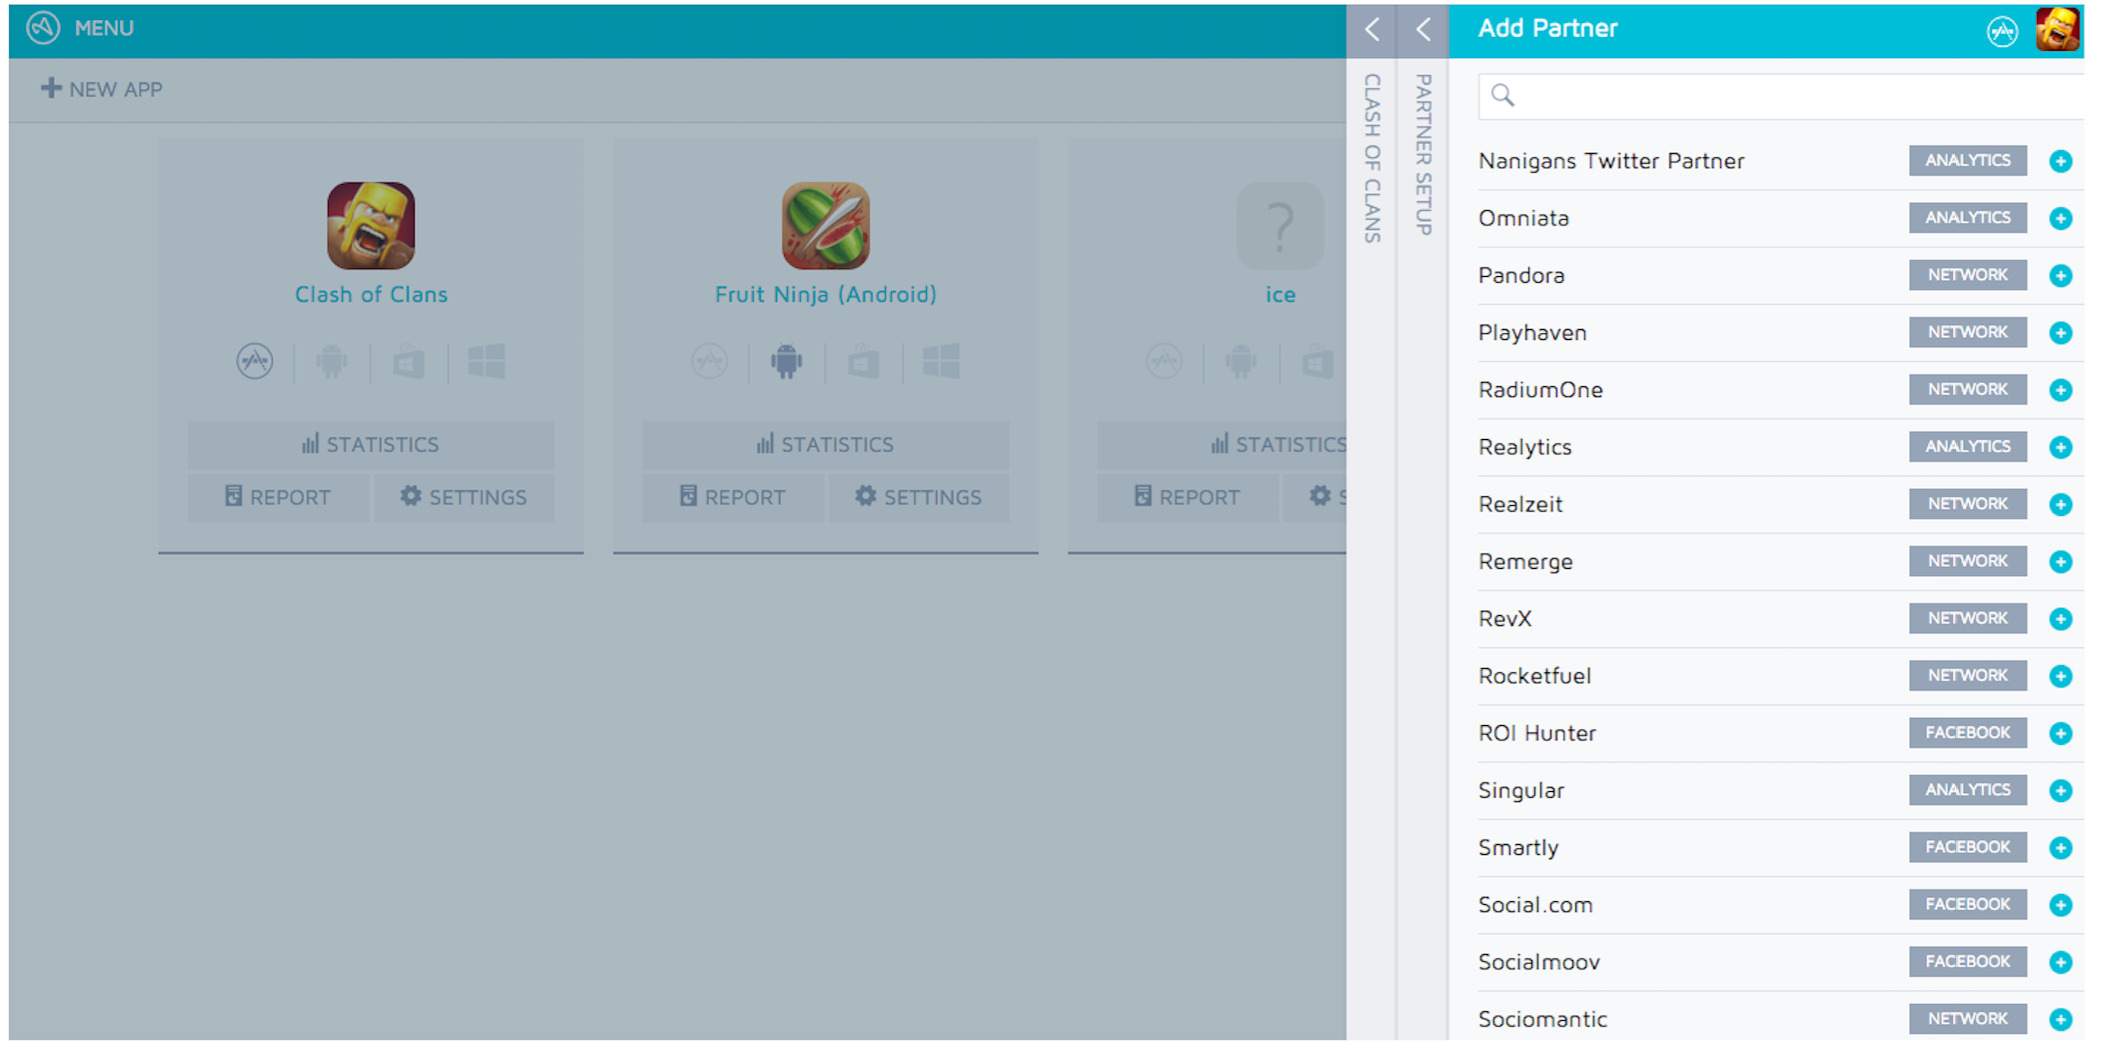
Task: Add Playhaven partner with plus icon
Action: click(2060, 332)
